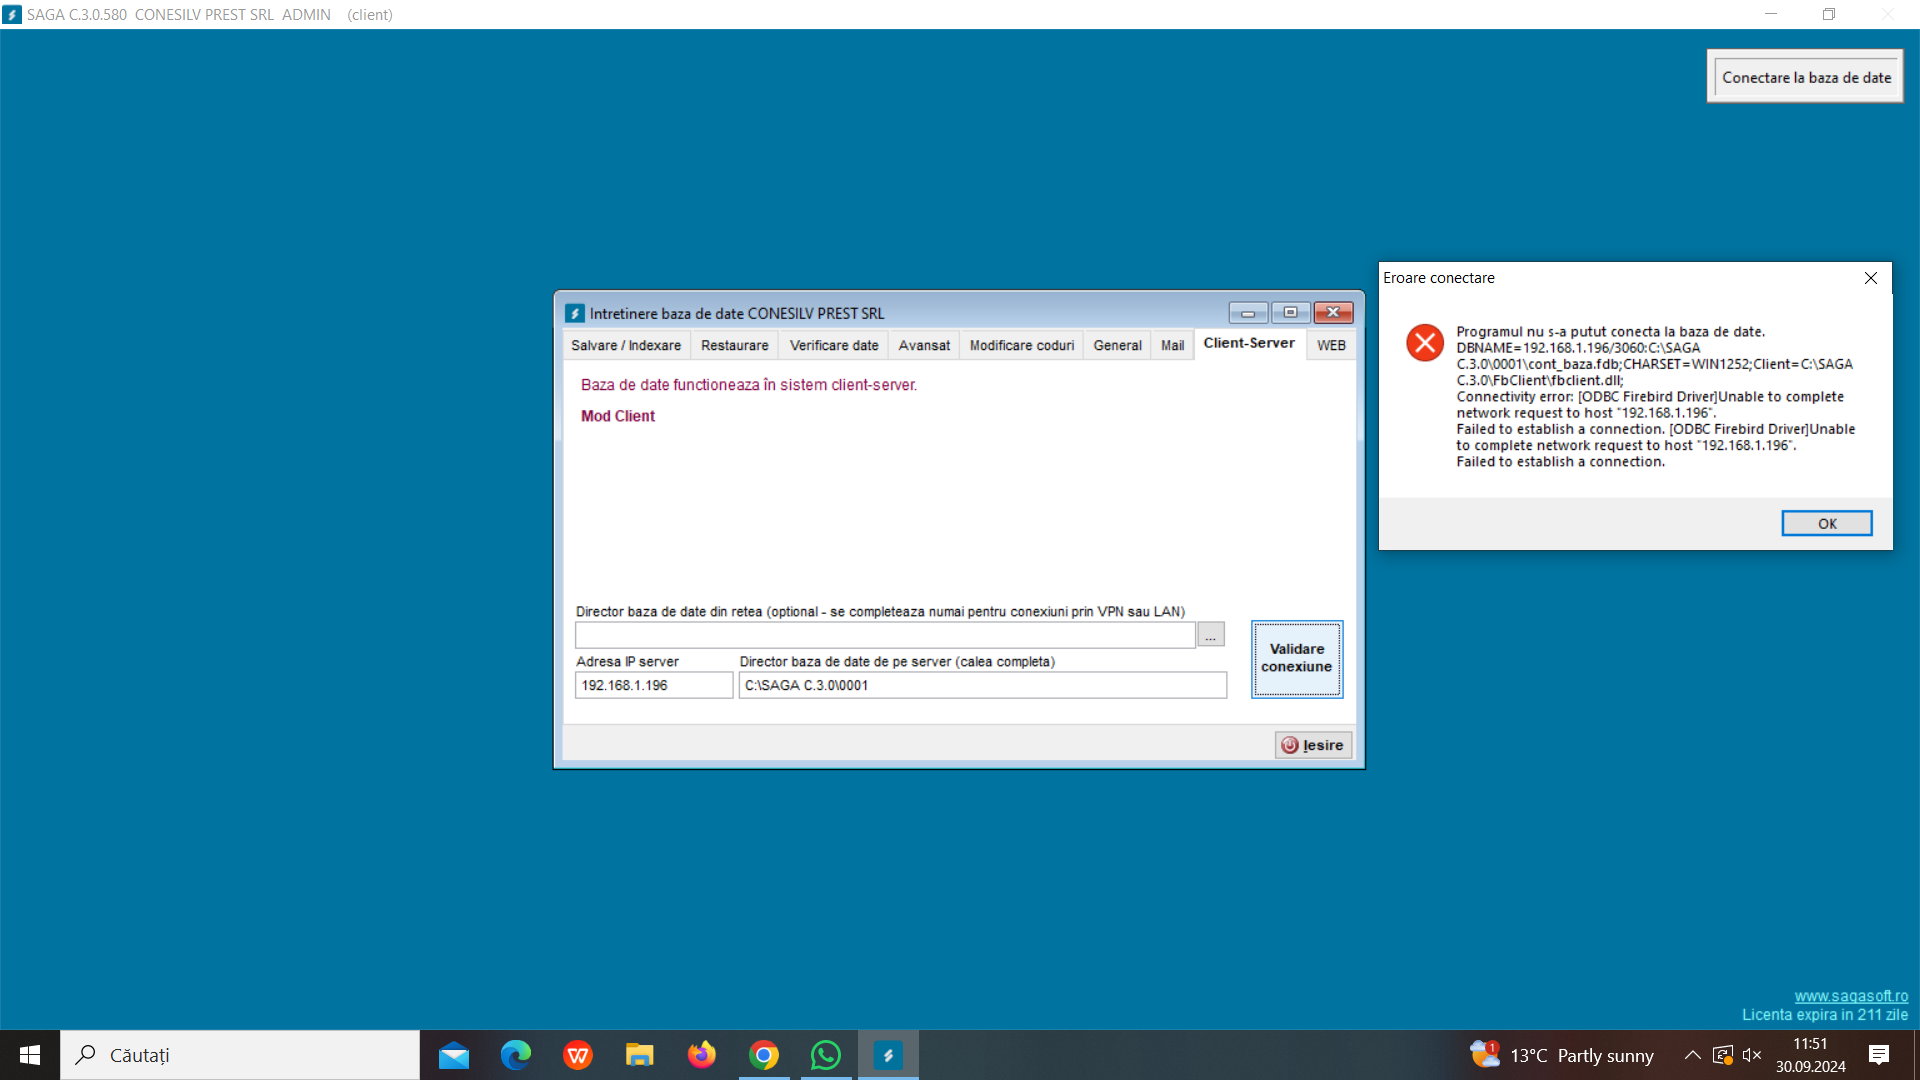Minimize the Intretinere baza de date window
The image size is (1920, 1080).
click(1248, 313)
